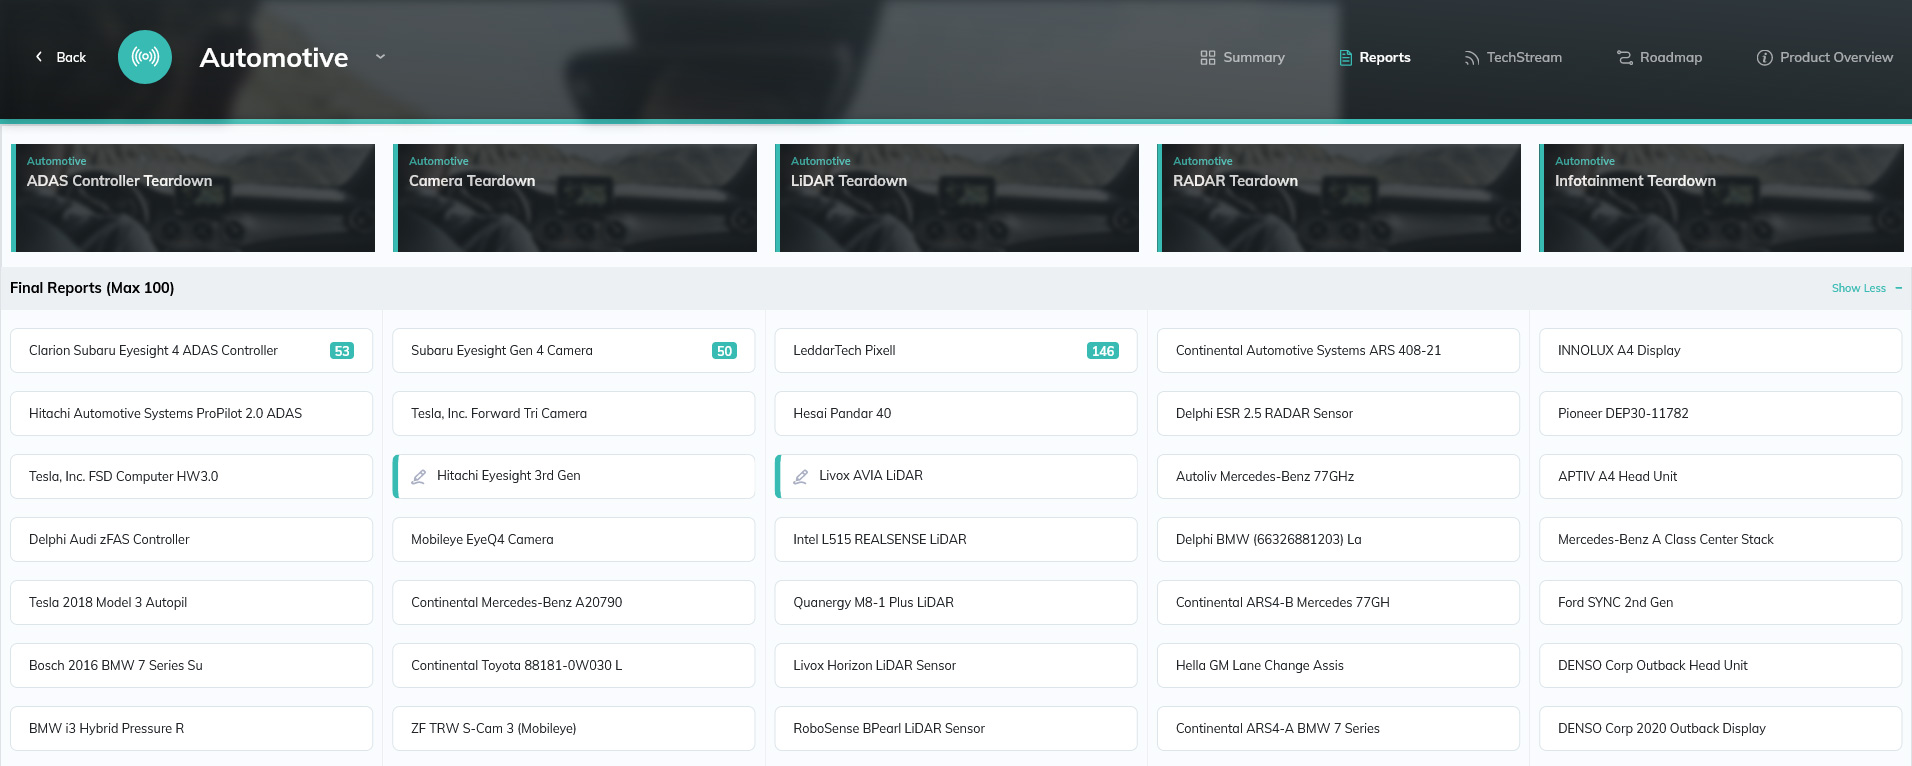Viewport: 1912px width, 766px height.
Task: Click the teal Automotive sensor logo
Action: [x=145, y=57]
